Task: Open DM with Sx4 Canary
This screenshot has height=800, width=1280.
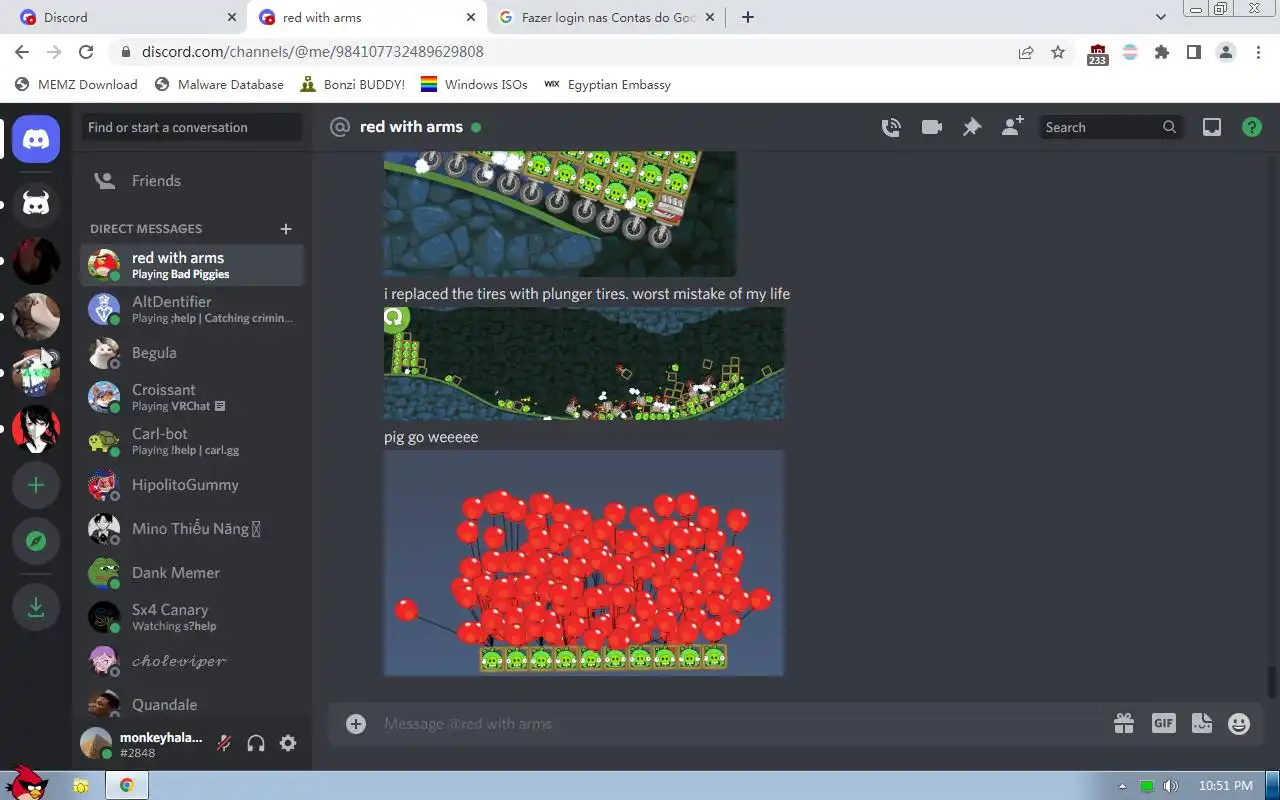Action: pyautogui.click(x=191, y=617)
